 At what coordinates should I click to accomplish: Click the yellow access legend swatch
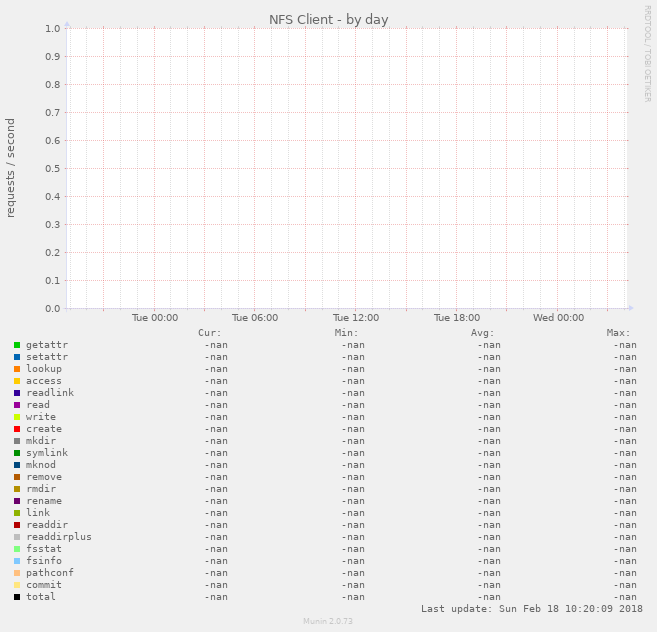pos(17,381)
